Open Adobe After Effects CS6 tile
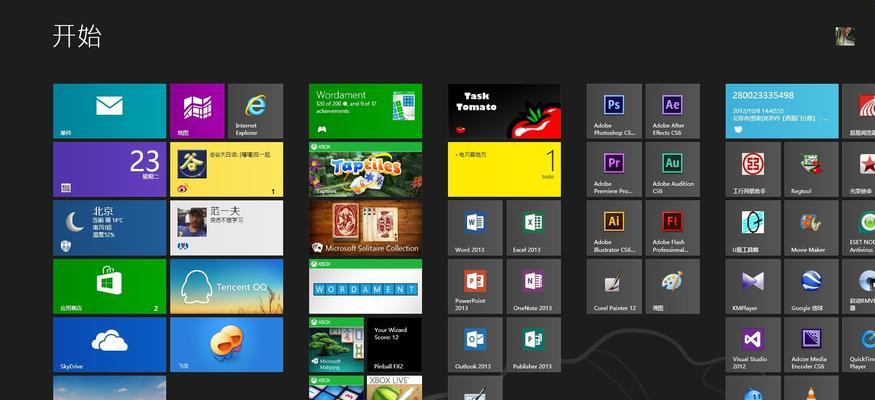Screen dimensions: 875x400 (x=672, y=111)
